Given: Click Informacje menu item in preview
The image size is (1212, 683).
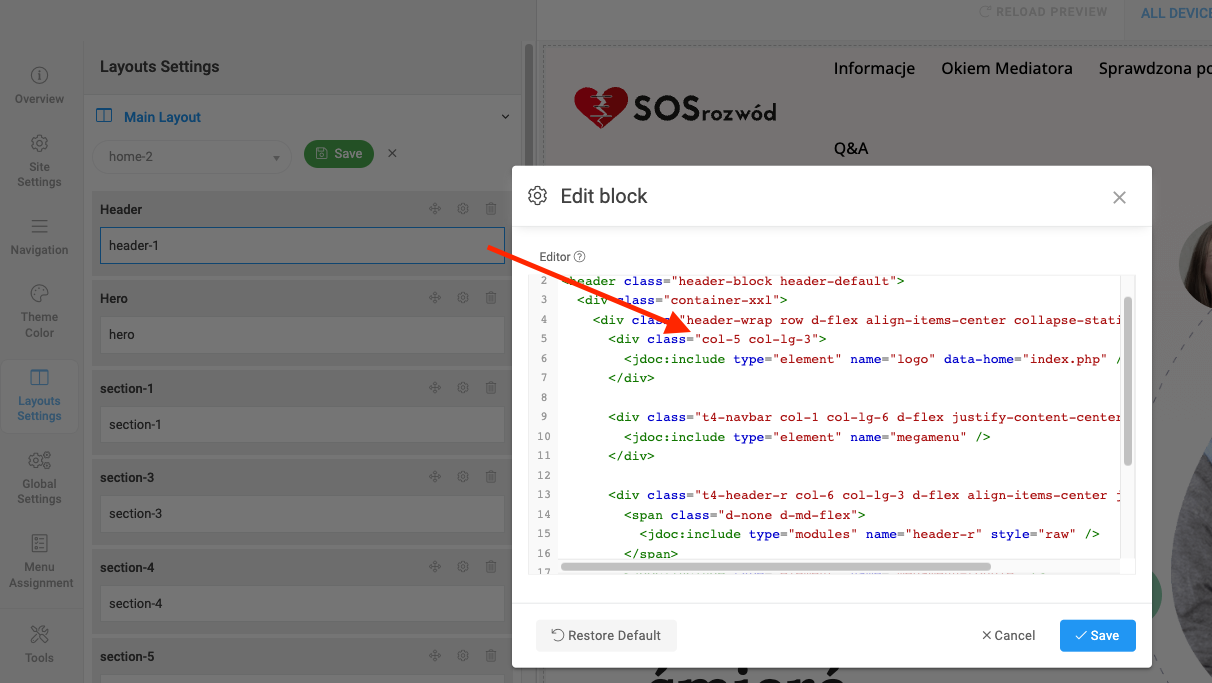Looking at the screenshot, I should click(x=875, y=68).
